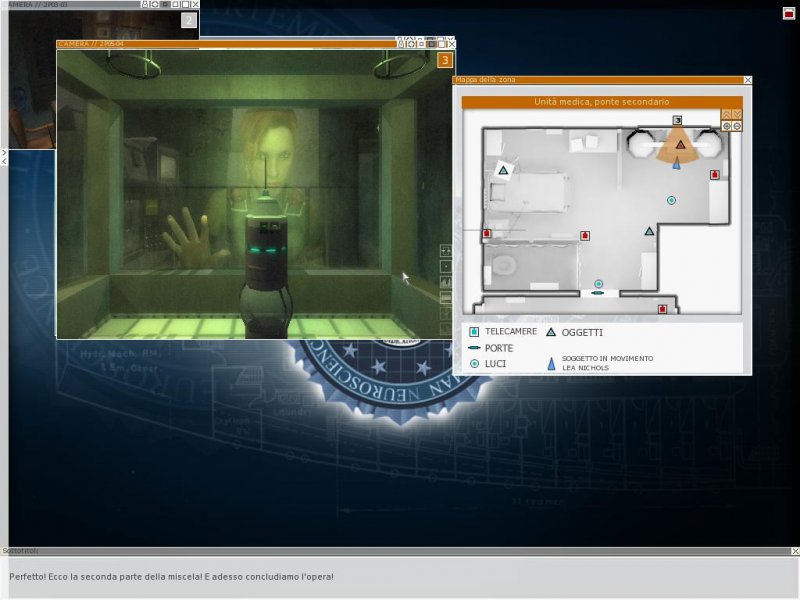
Task: Toggle the door marker at bottom of map
Action: point(598,293)
